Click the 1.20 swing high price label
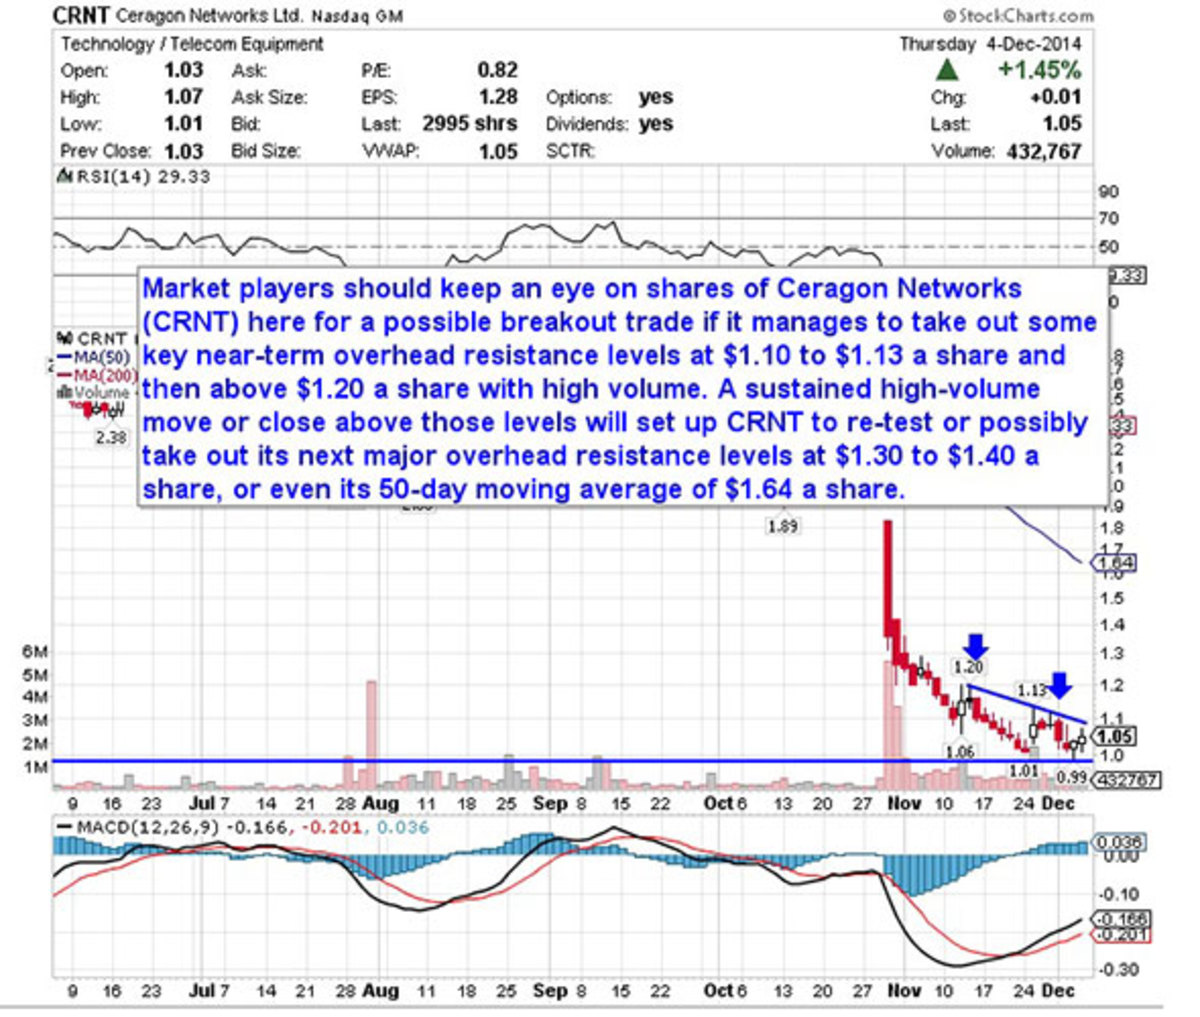1200x1017 pixels. coord(967,667)
